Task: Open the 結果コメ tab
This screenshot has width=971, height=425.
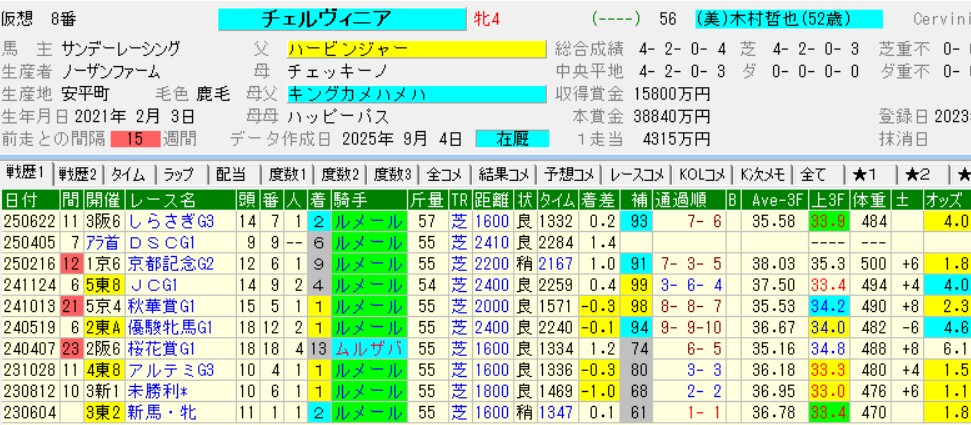Action: point(507,173)
